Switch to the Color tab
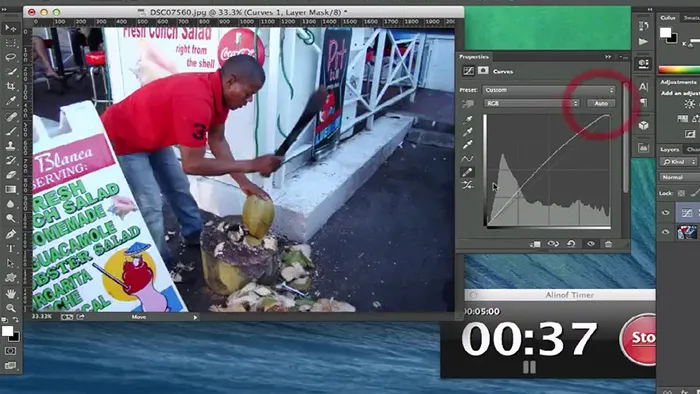The image size is (700, 394). click(668, 18)
